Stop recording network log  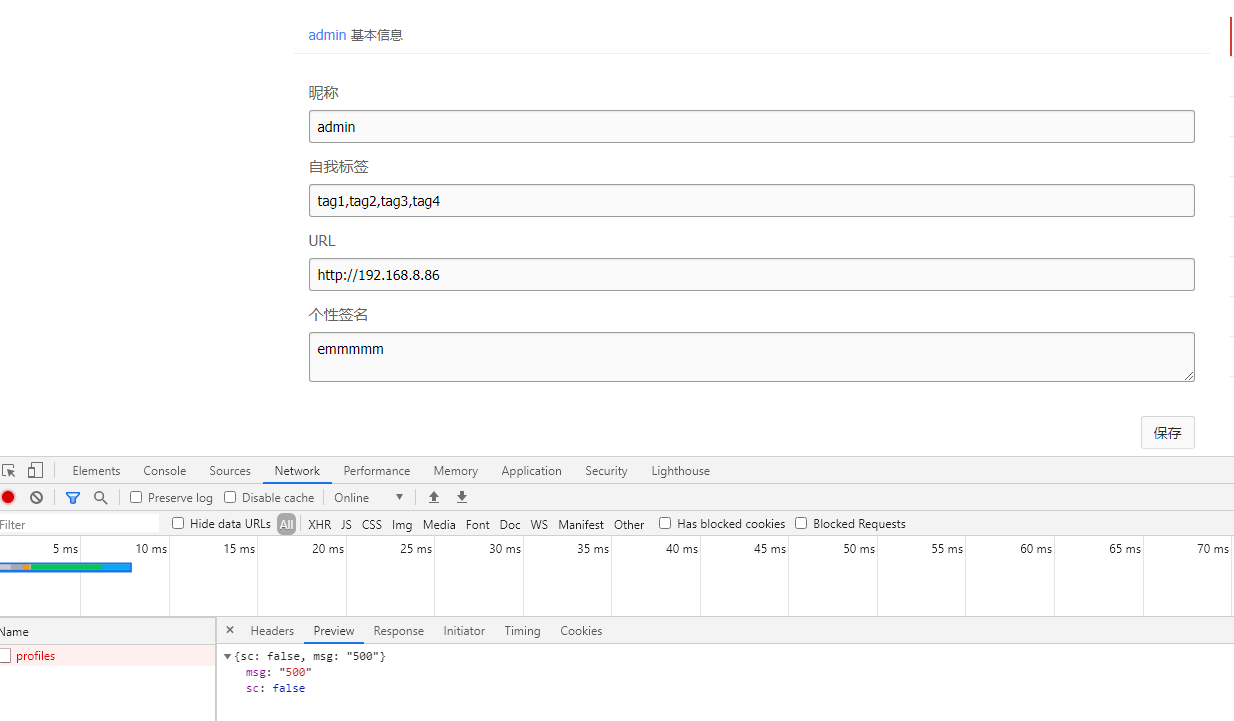(8, 497)
